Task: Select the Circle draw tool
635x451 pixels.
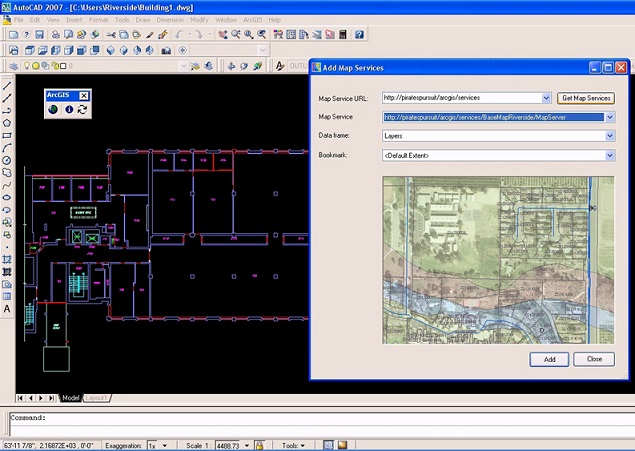Action: (7, 160)
